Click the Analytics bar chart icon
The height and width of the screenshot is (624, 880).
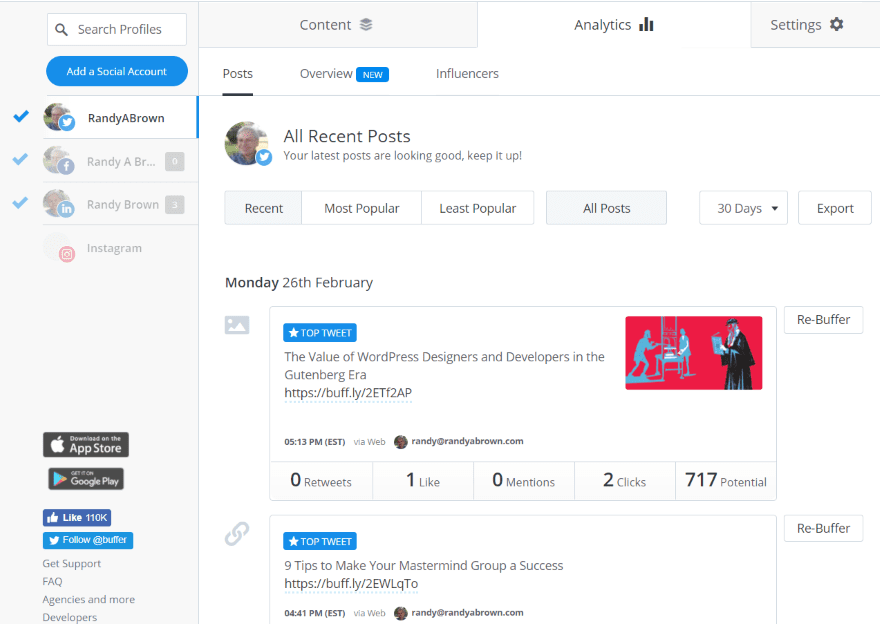click(x=646, y=25)
